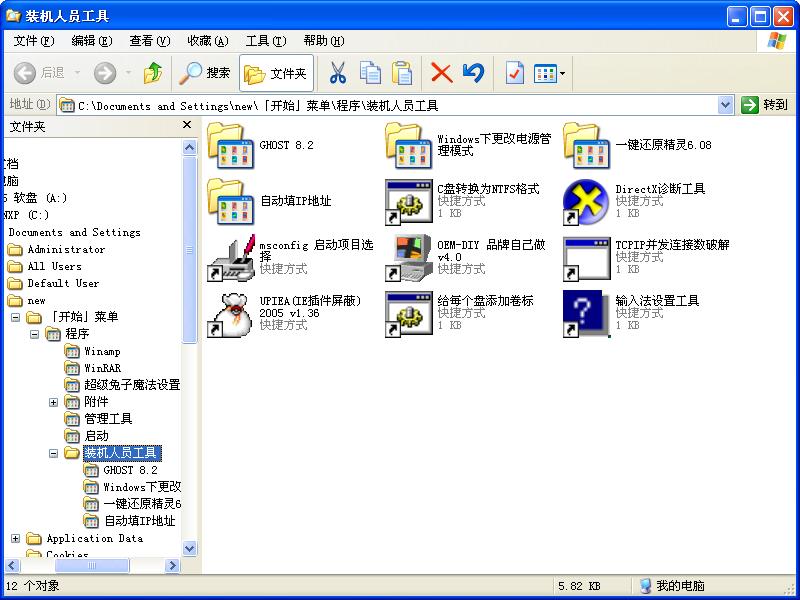Image resolution: width=800 pixels, height=600 pixels.
Task: Click the tree pane horizontal scrollbar thumb
Action: tap(92, 565)
